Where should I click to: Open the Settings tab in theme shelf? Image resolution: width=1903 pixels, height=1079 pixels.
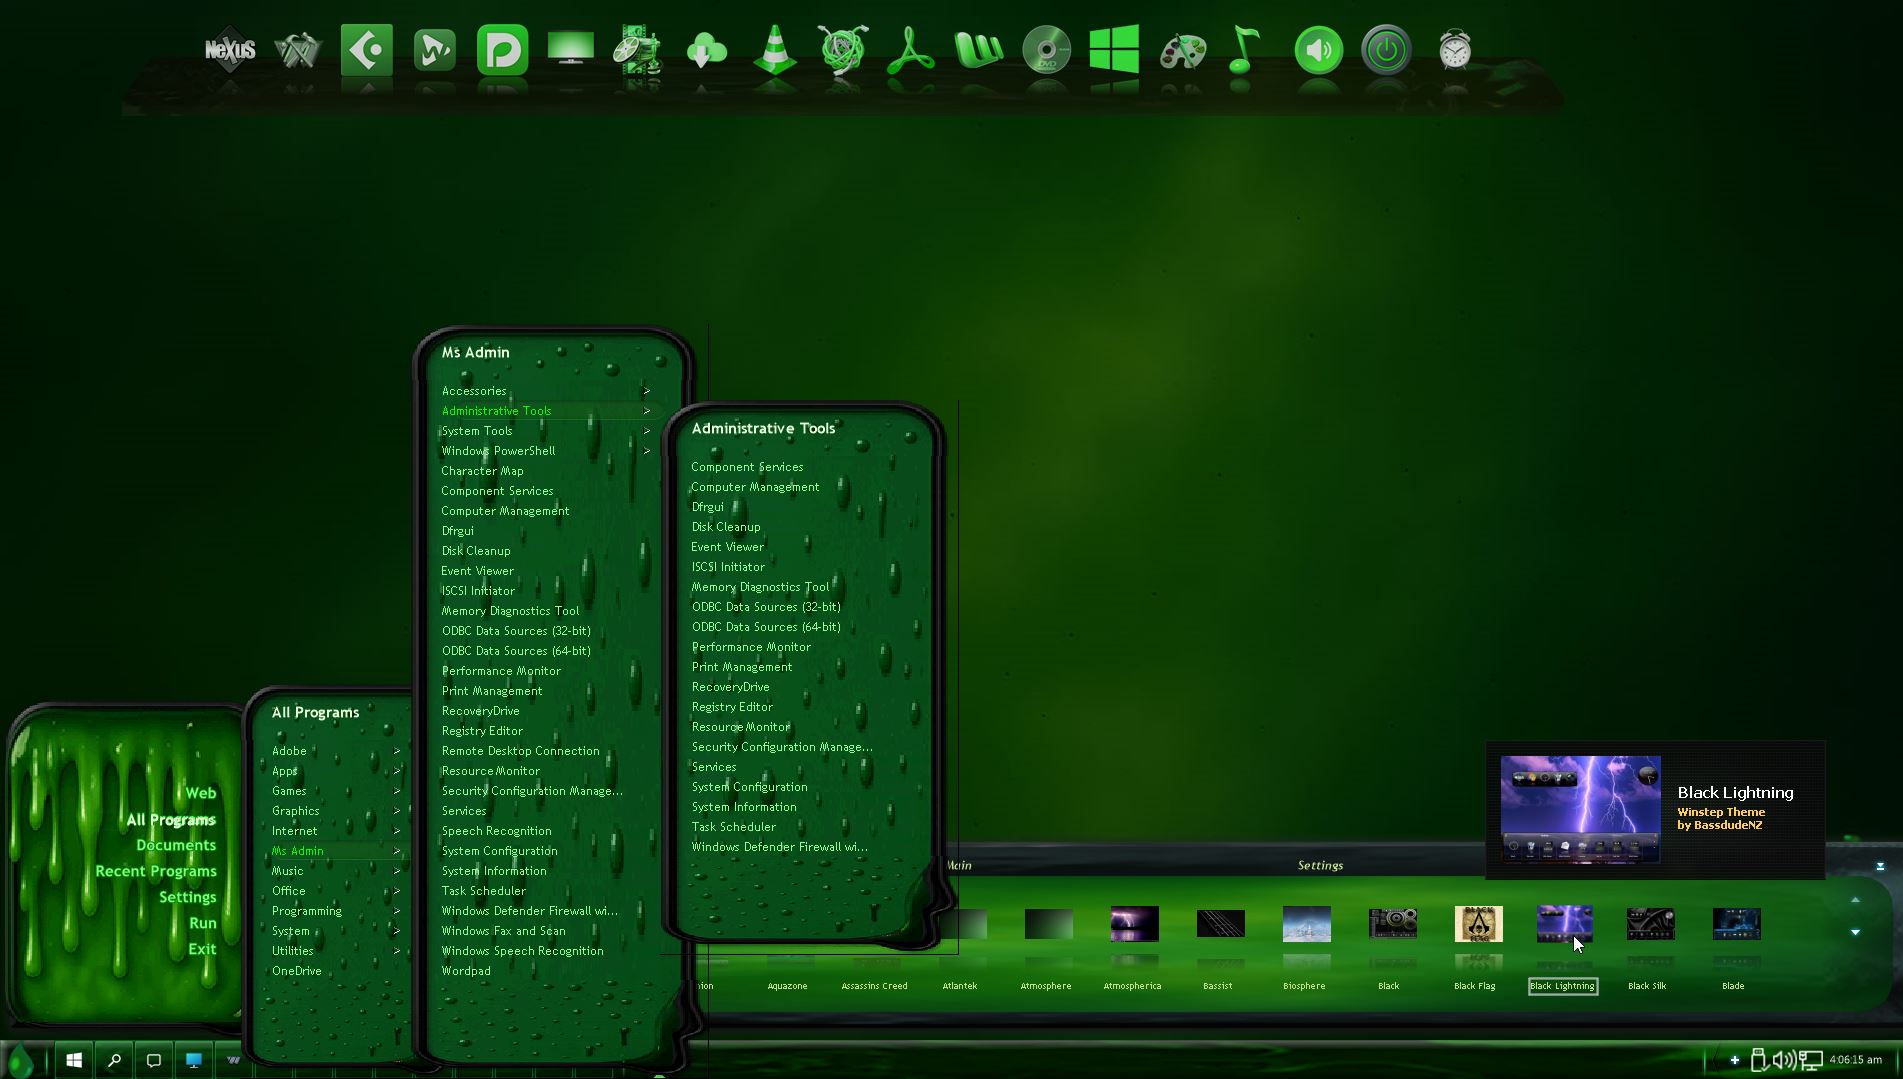pyautogui.click(x=1320, y=865)
